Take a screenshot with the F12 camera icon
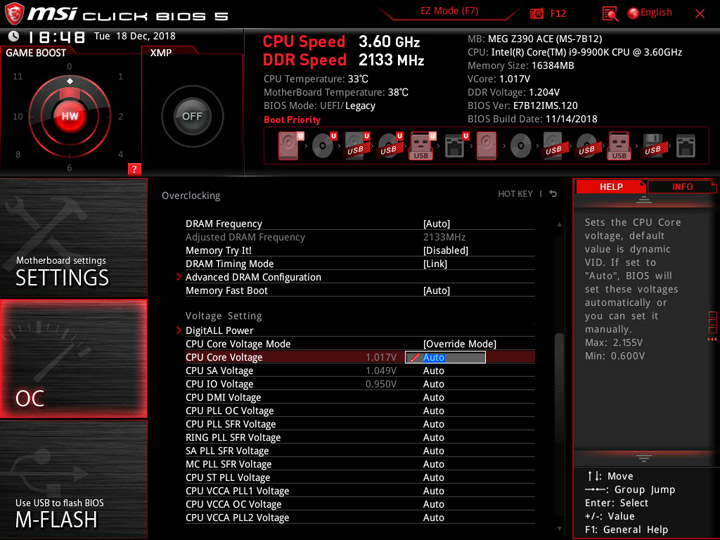 537,13
